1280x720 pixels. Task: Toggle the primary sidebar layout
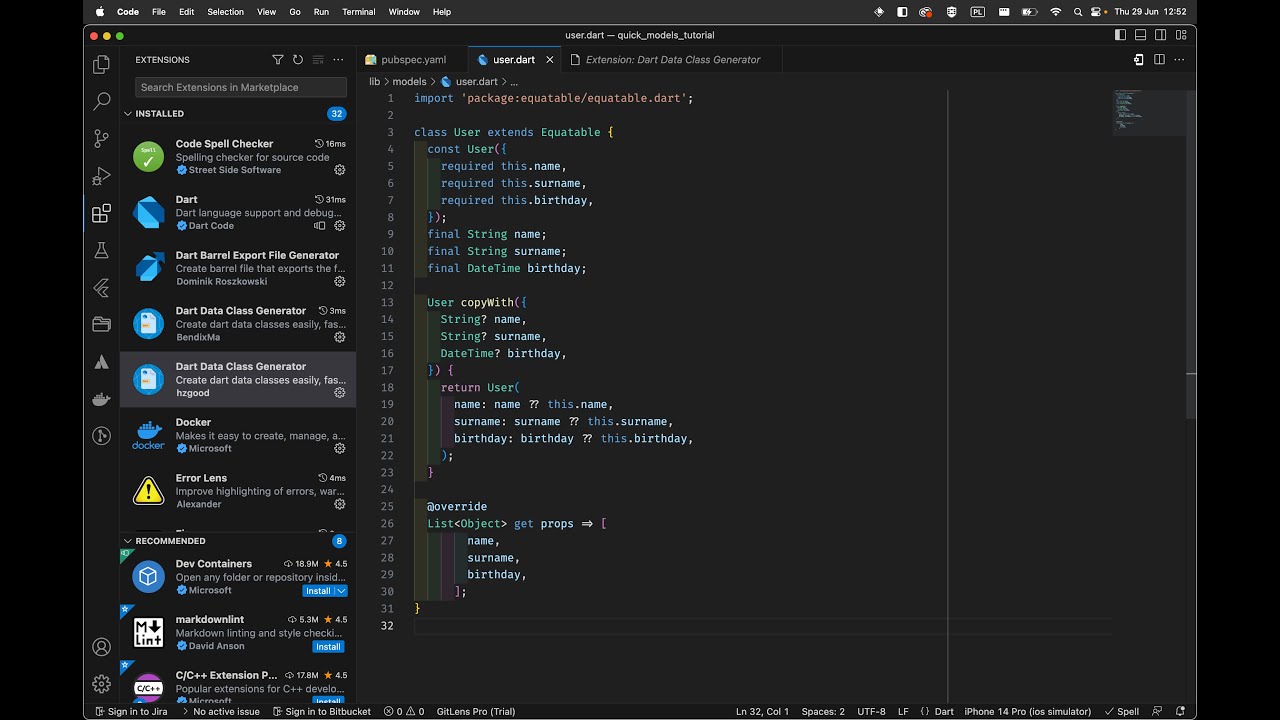[1120, 35]
